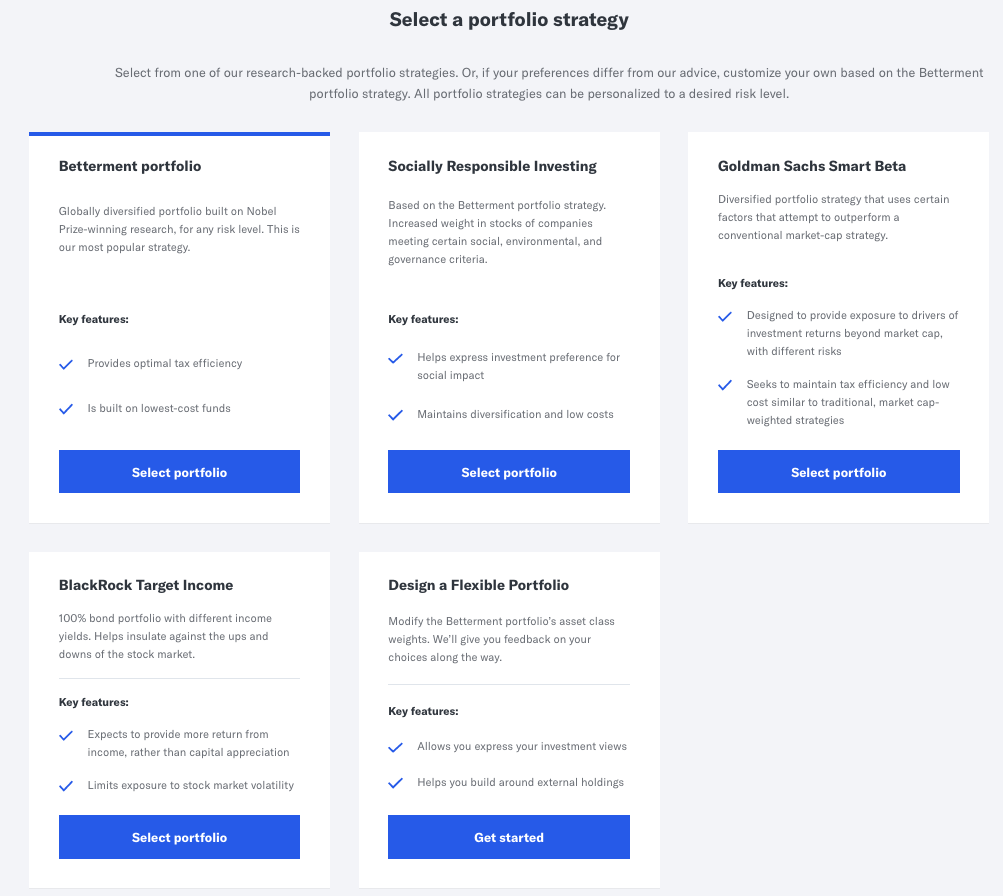1003x896 pixels.
Task: Click the checkmark beside 'Is built on lowest-cost funds'
Action: 66,409
